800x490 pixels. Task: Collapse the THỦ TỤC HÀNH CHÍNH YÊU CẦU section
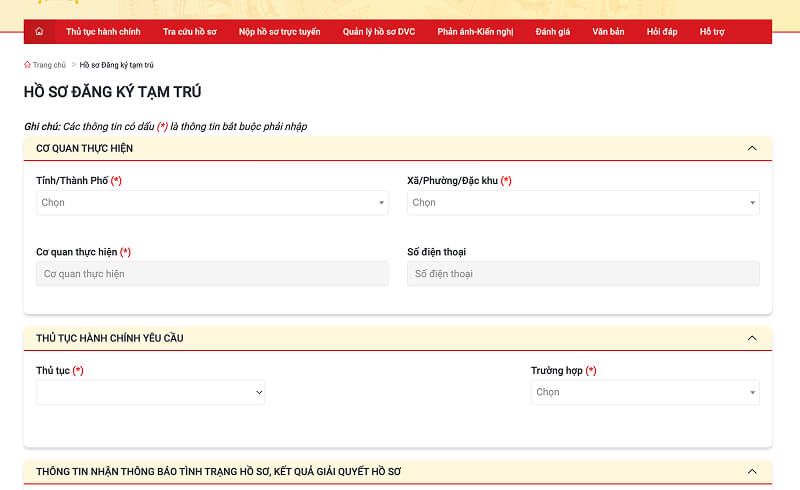point(752,338)
